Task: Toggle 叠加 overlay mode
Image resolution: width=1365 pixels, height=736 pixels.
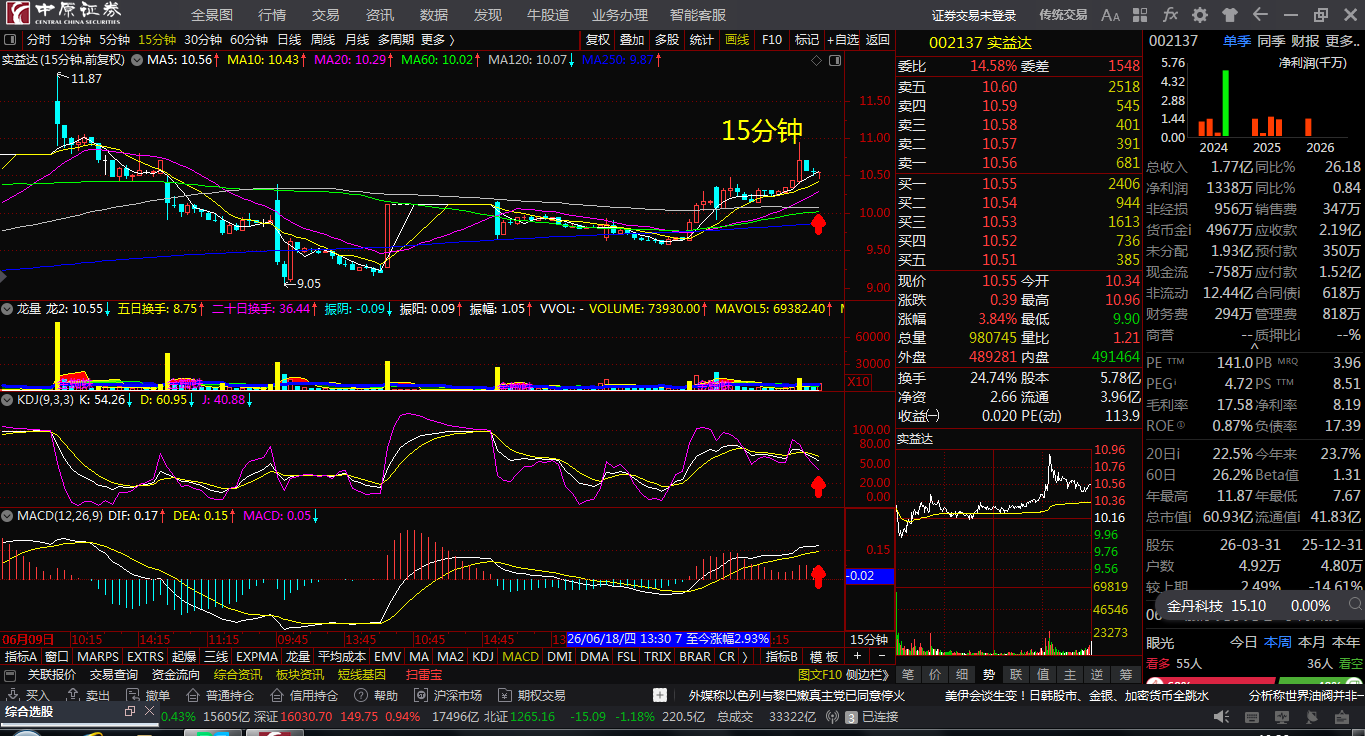Action: click(x=632, y=40)
